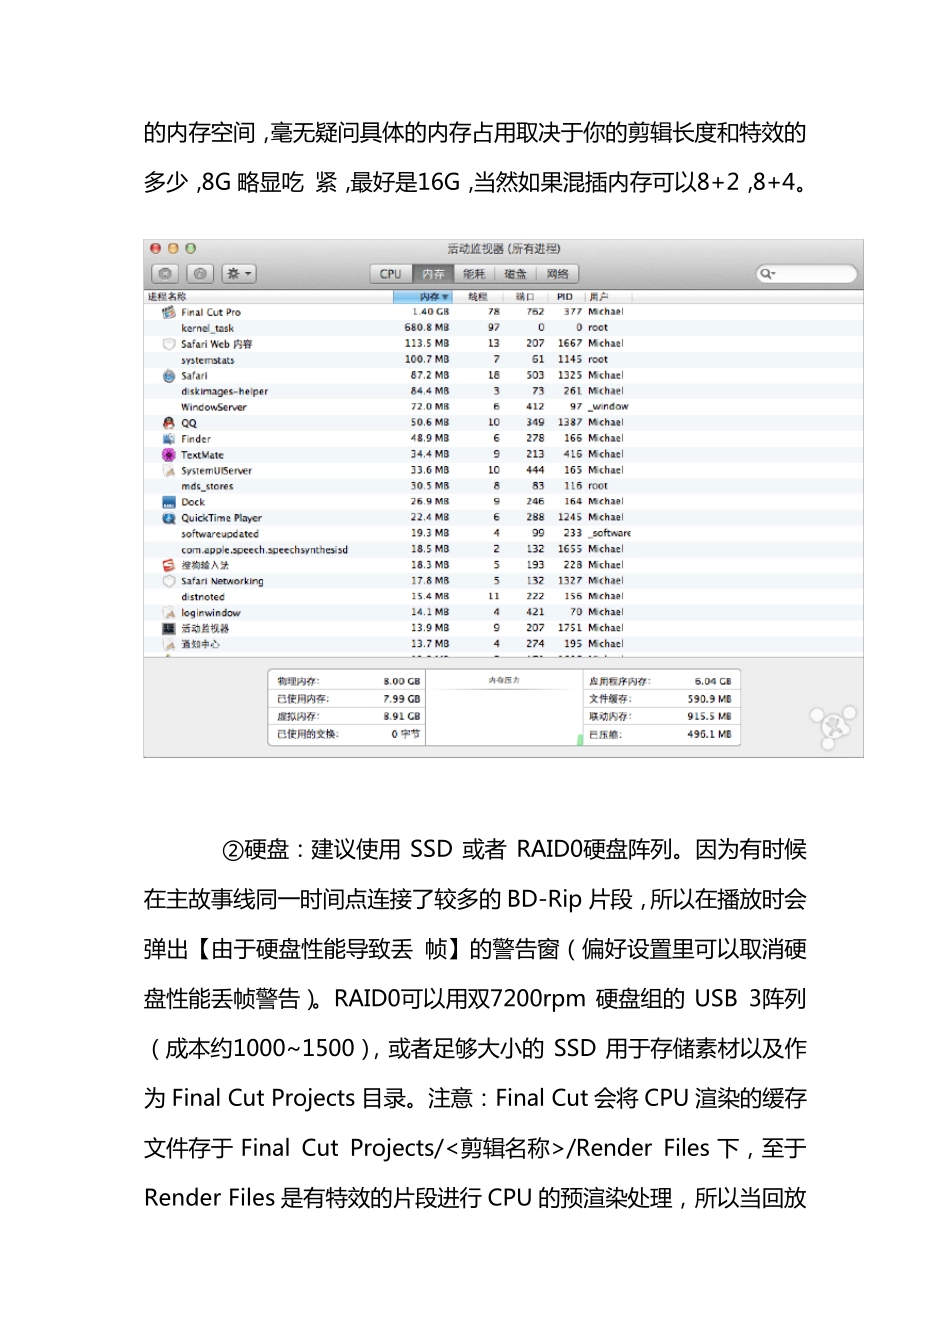Select the Safari Web 内容 process icon
This screenshot has width=950, height=1344.
tap(169, 344)
